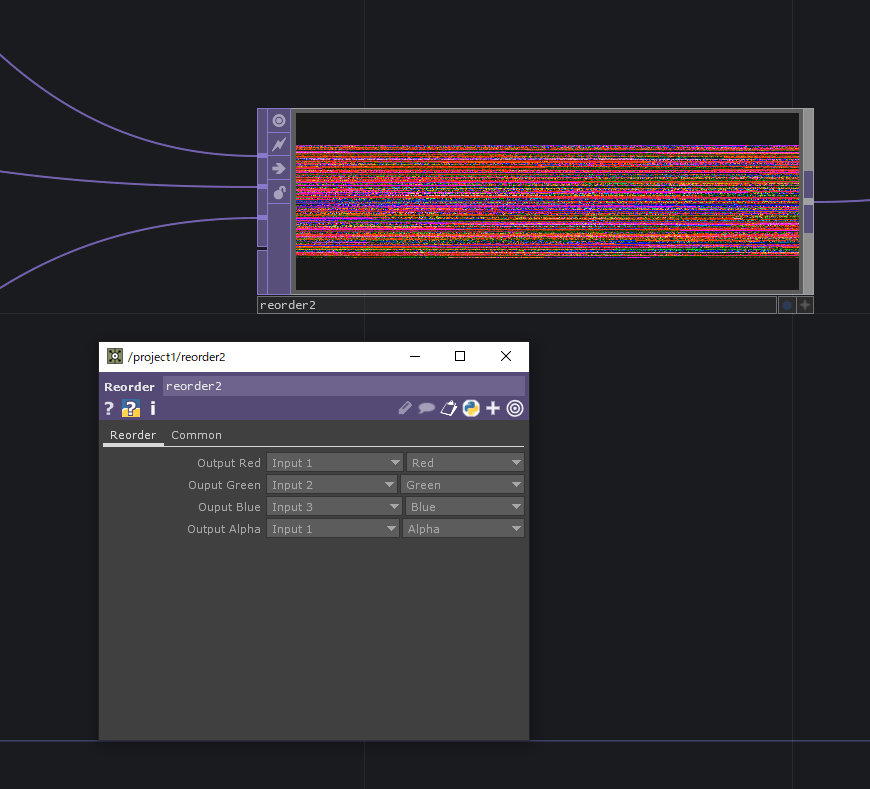Click the bold Reorder operator type label
The image size is (870, 789).
[x=129, y=387]
